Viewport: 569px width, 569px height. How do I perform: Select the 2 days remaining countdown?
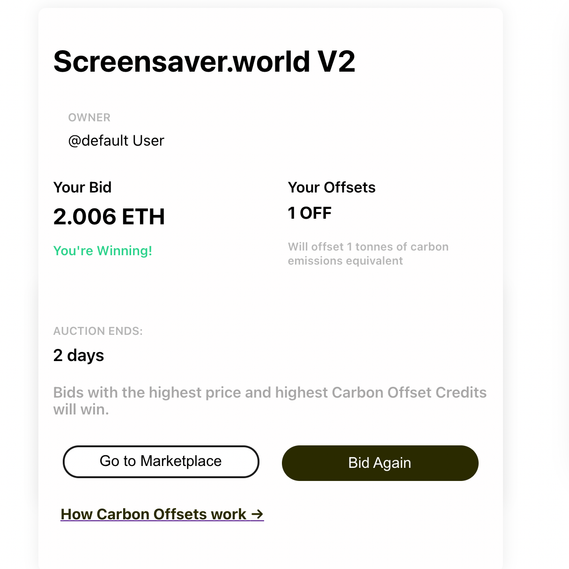click(78, 355)
